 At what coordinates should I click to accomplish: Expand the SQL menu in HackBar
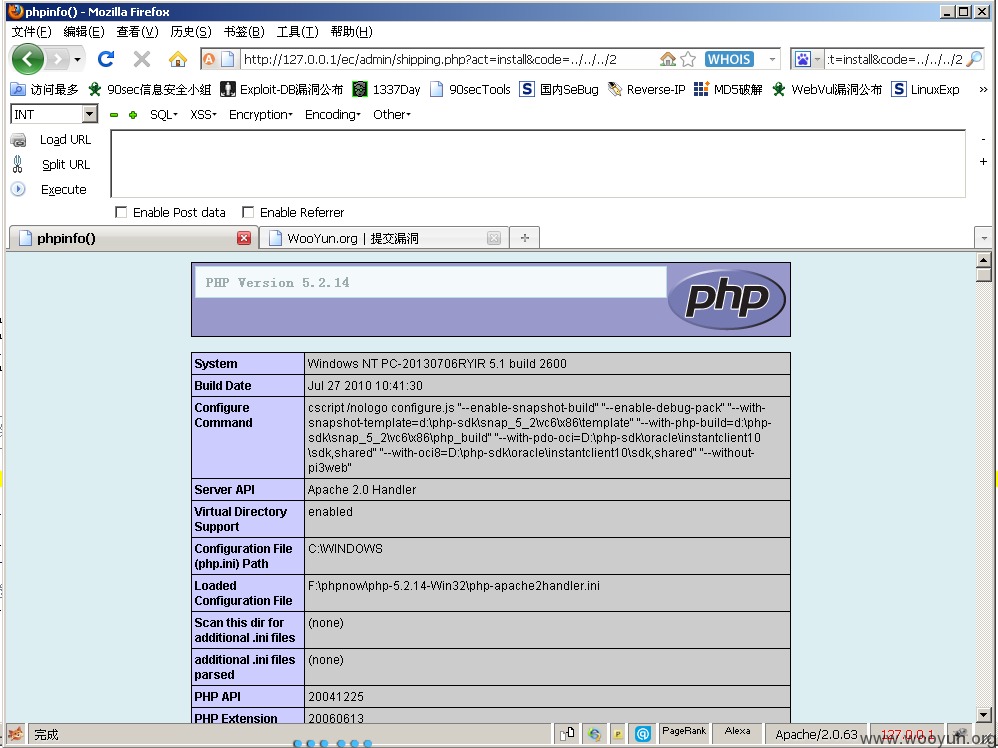[163, 115]
